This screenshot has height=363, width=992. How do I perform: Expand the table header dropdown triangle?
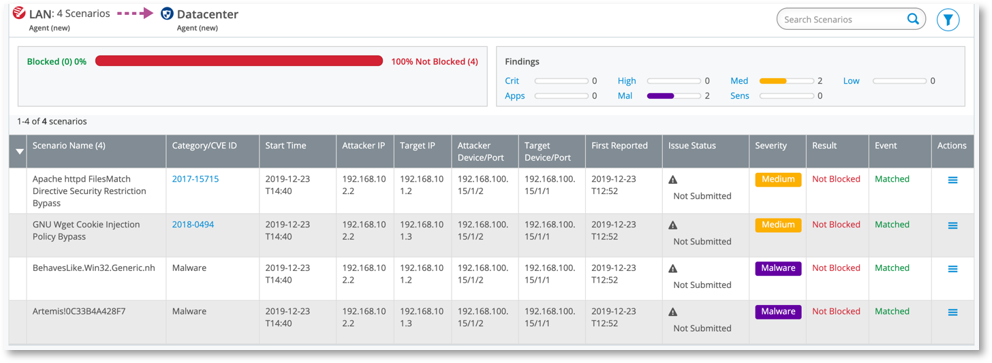click(x=19, y=151)
